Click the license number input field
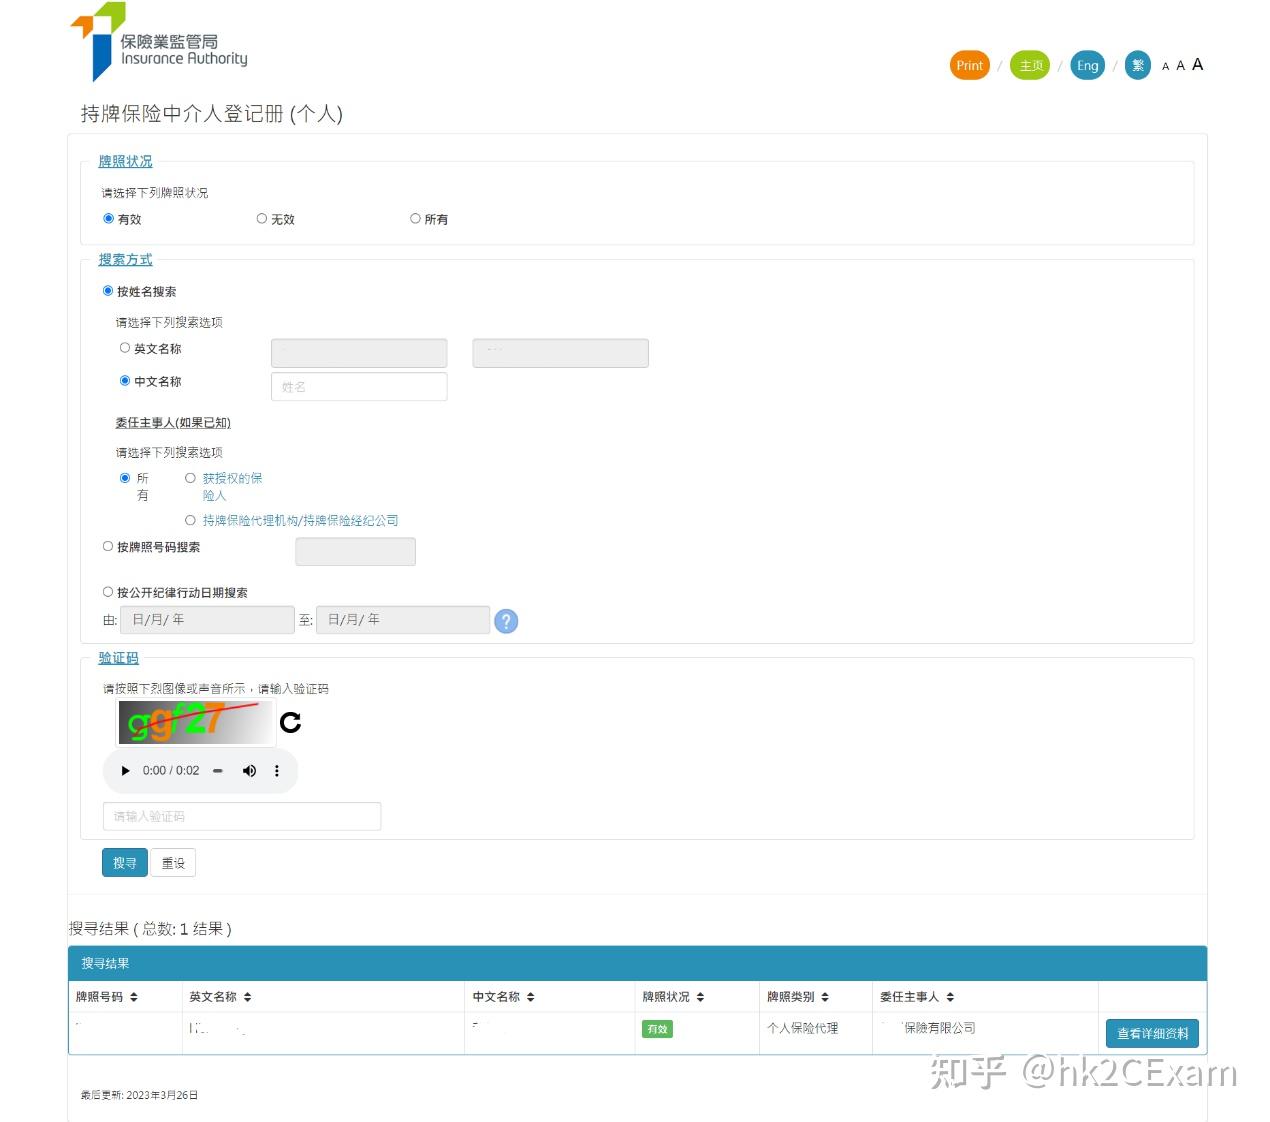The width and height of the screenshot is (1270, 1122). click(x=355, y=551)
